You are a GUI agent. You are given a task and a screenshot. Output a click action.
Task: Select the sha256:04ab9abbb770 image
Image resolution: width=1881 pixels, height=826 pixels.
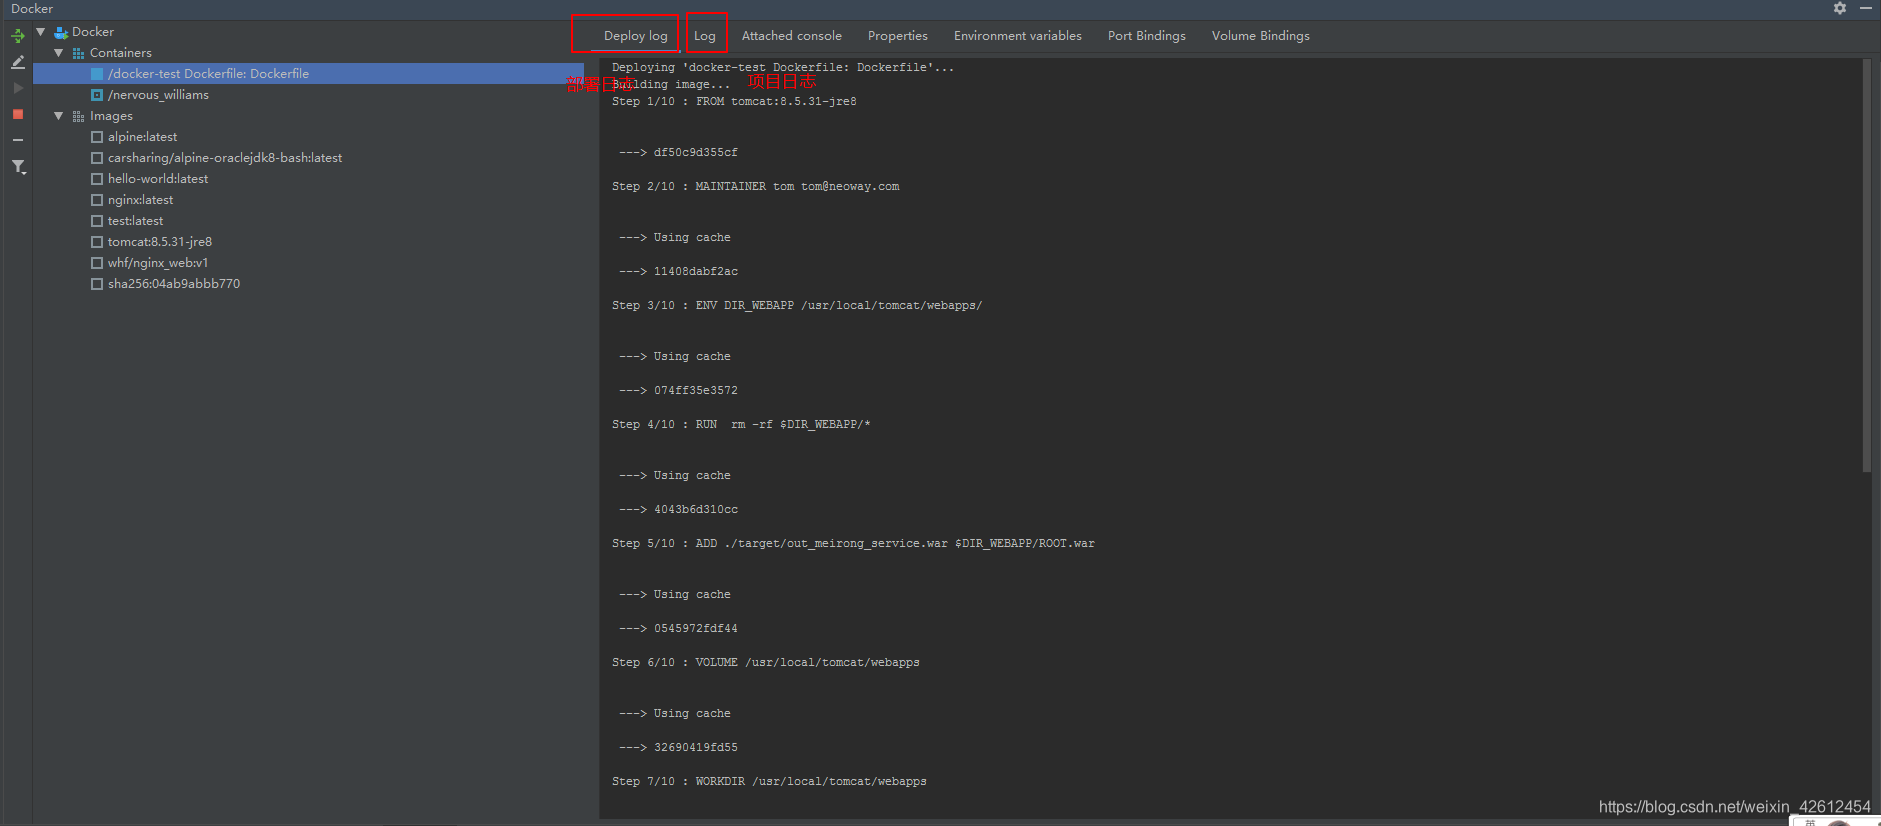(174, 284)
